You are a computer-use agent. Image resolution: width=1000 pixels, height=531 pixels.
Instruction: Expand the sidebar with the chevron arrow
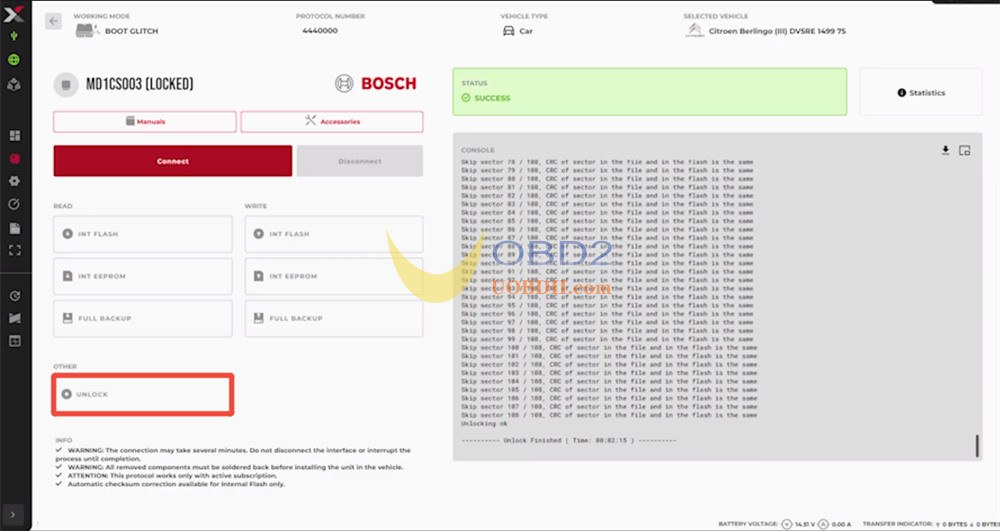click(13, 514)
